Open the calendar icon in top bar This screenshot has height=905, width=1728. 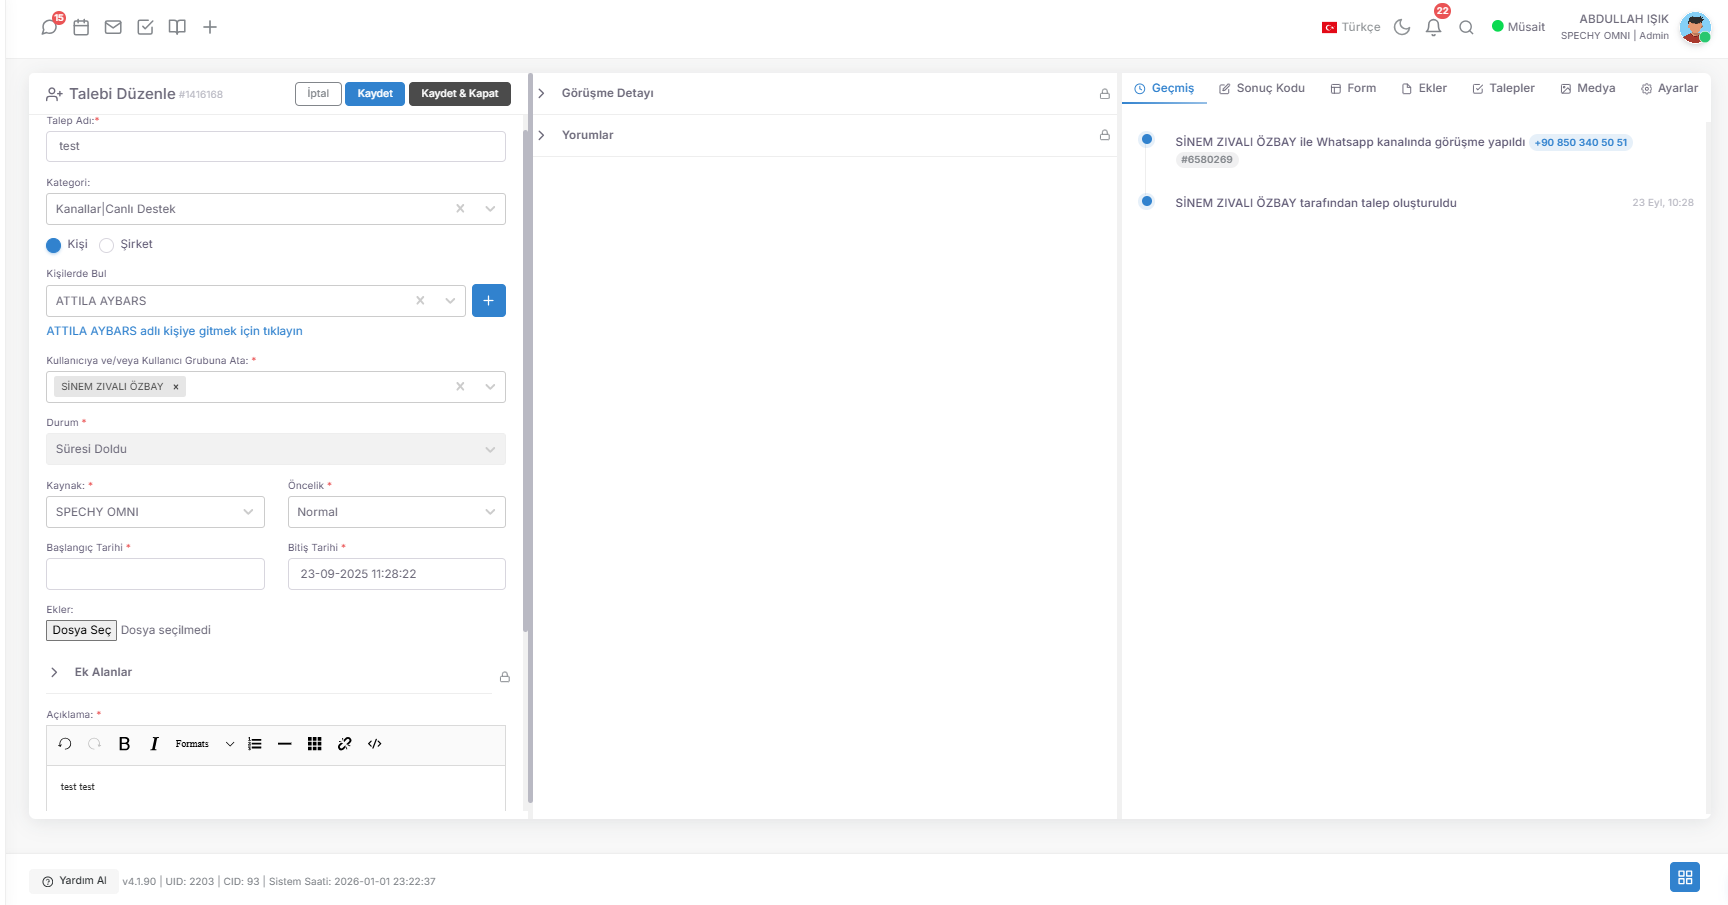(81, 27)
